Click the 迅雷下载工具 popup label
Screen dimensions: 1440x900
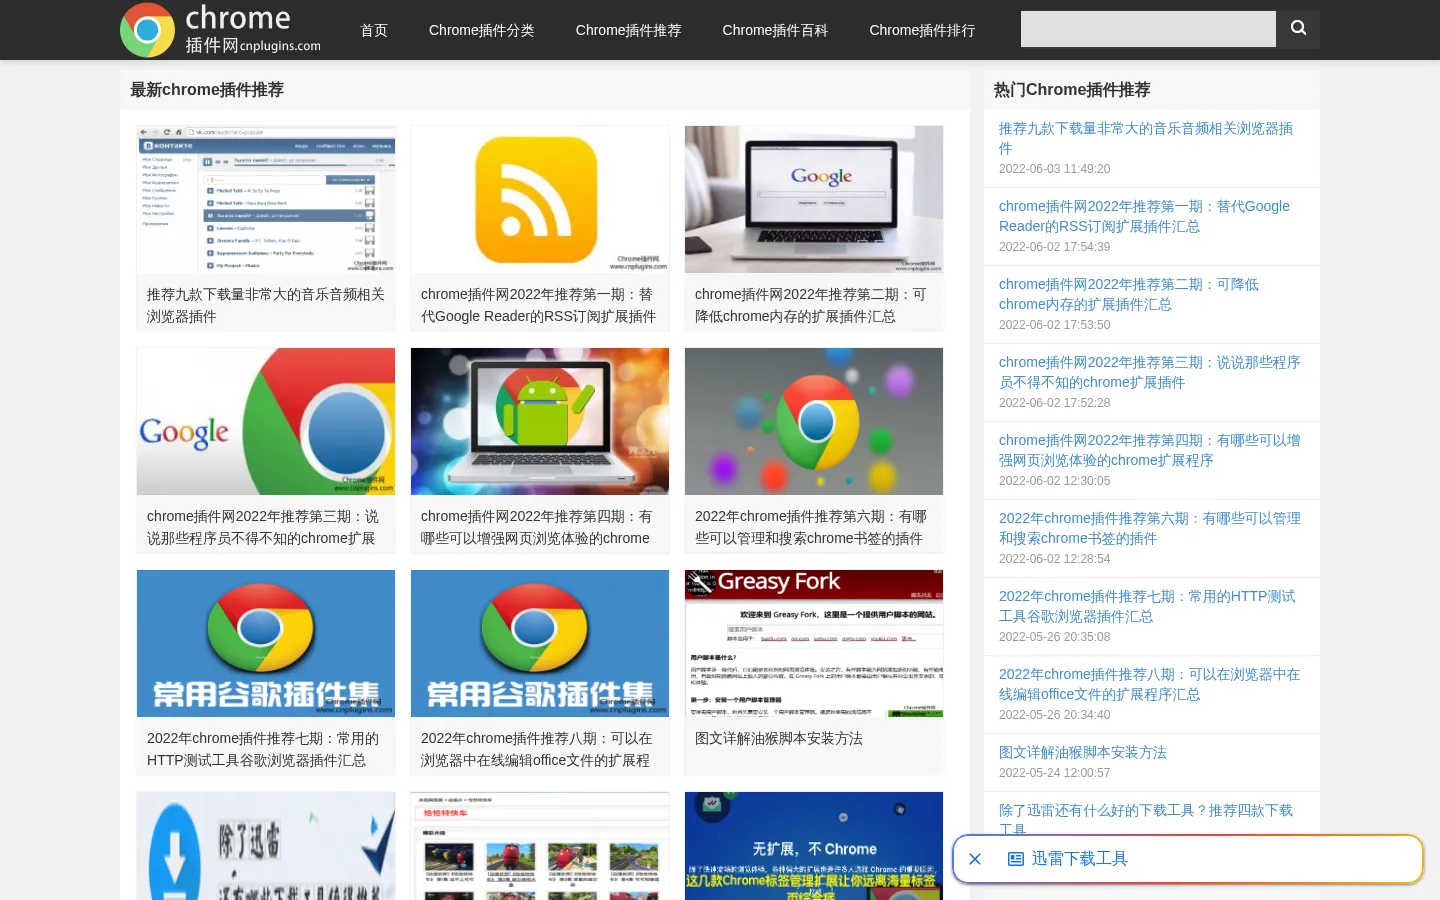coord(1080,859)
